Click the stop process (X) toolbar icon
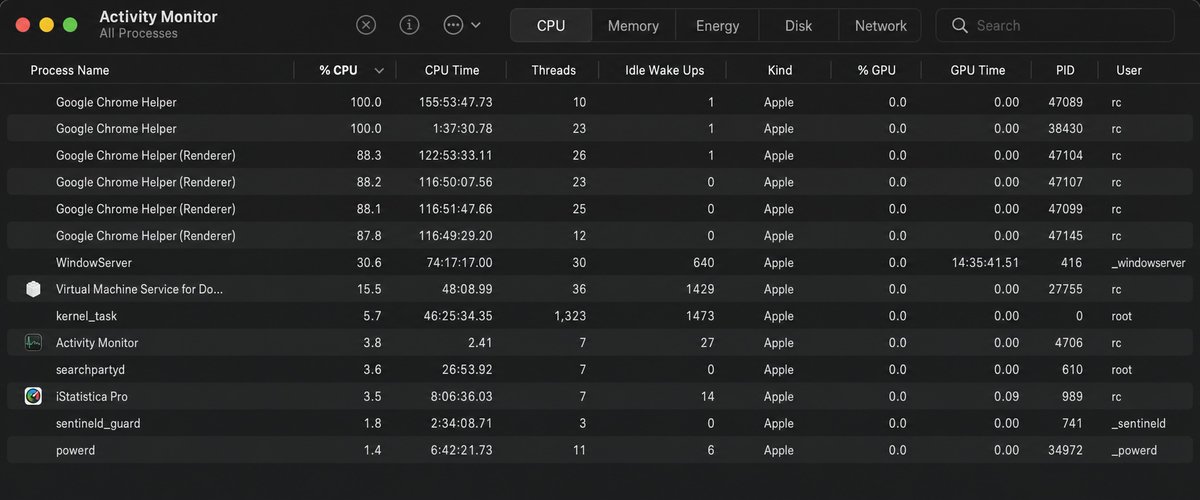 tap(366, 25)
